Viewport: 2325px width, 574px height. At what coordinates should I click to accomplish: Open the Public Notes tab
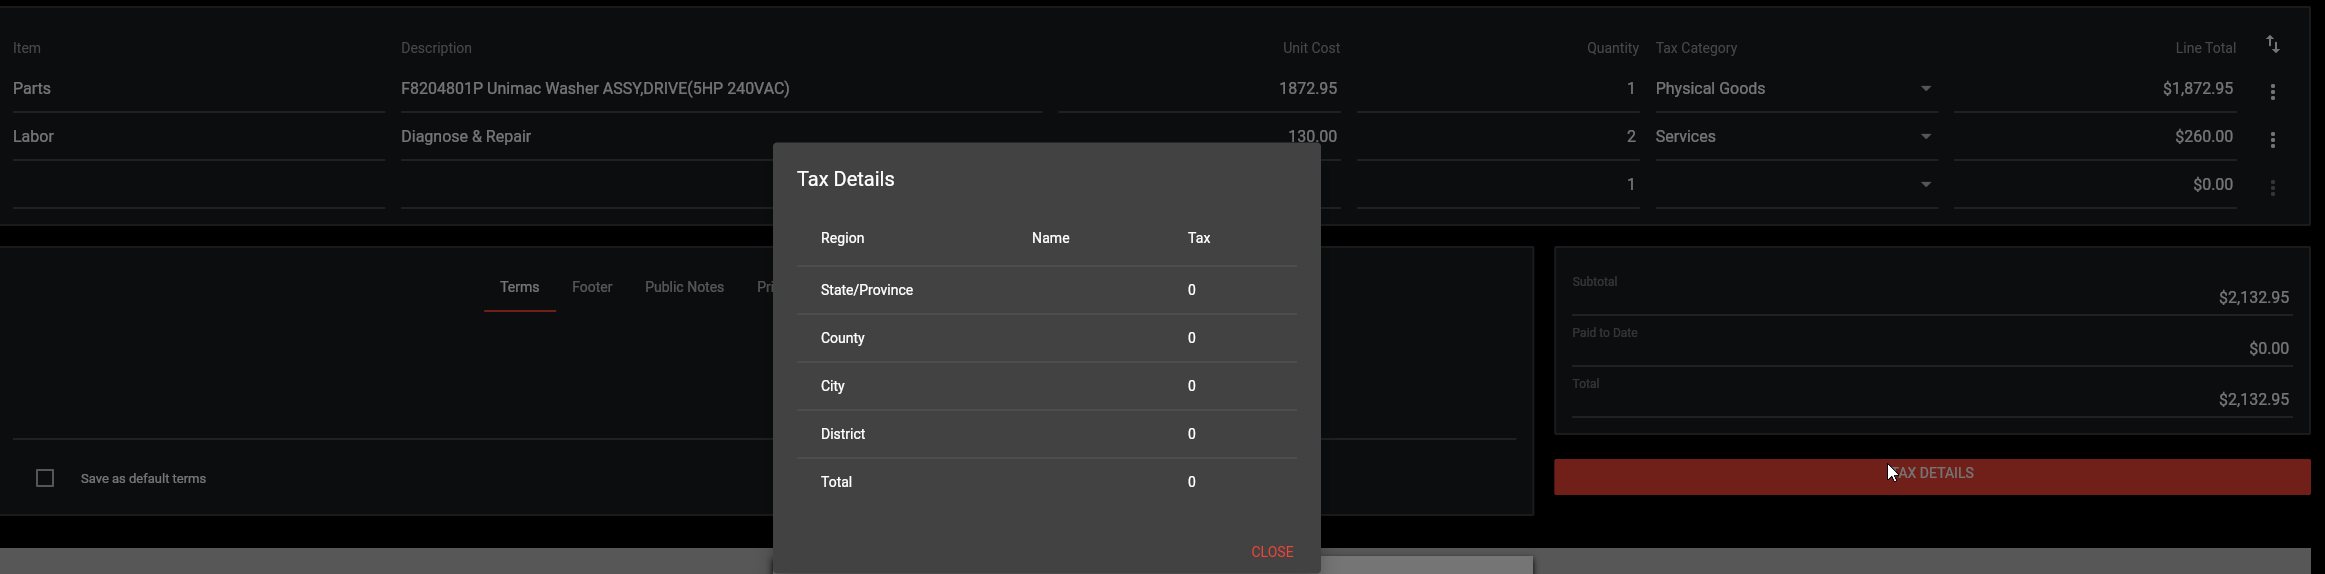pyautogui.click(x=684, y=287)
